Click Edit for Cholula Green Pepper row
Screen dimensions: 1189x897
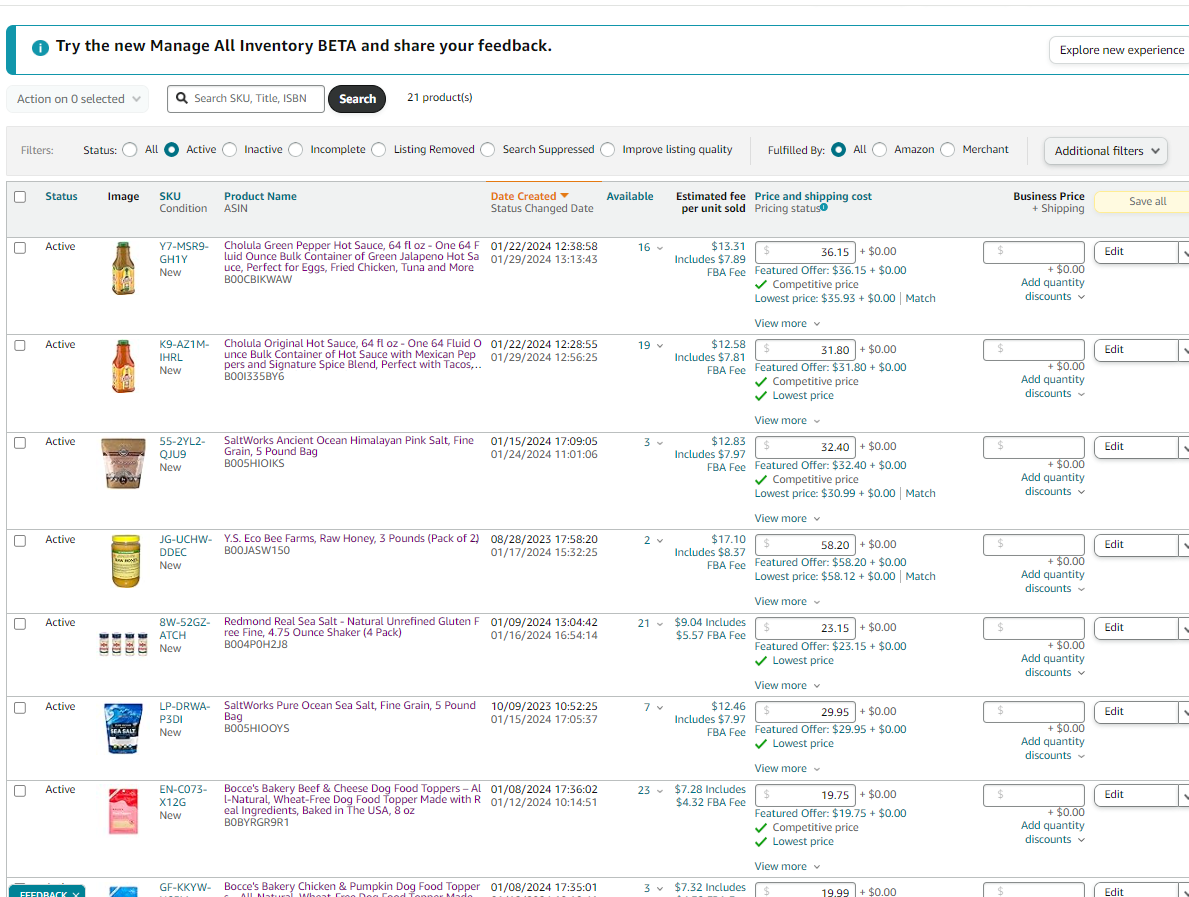point(1135,252)
